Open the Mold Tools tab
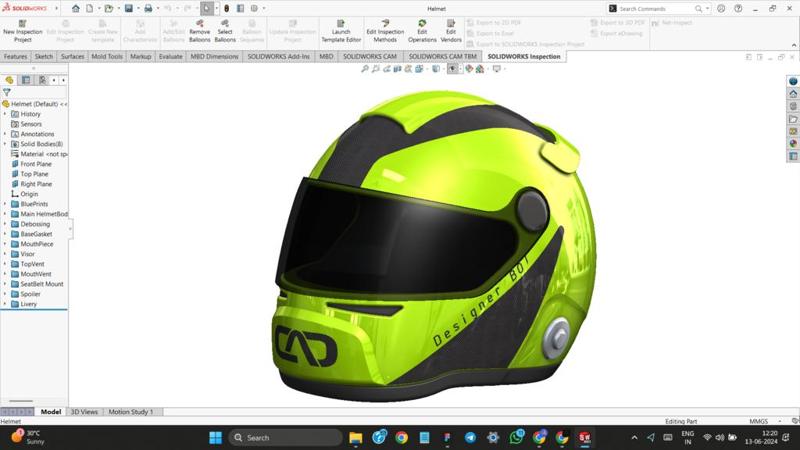Screen dimensions: 800x450 pos(107,56)
